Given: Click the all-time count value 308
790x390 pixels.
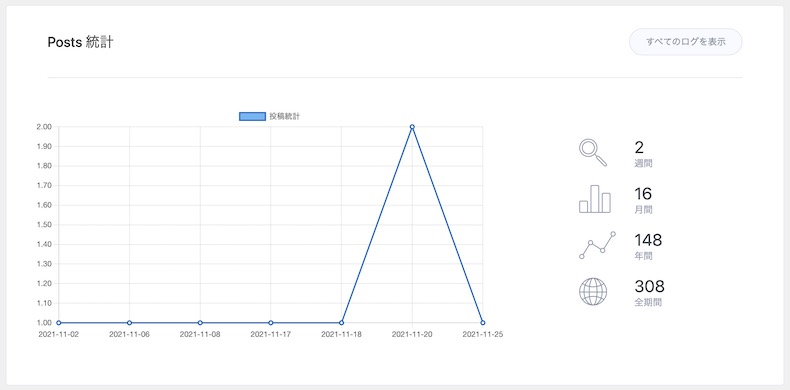Looking at the screenshot, I should 649,287.
